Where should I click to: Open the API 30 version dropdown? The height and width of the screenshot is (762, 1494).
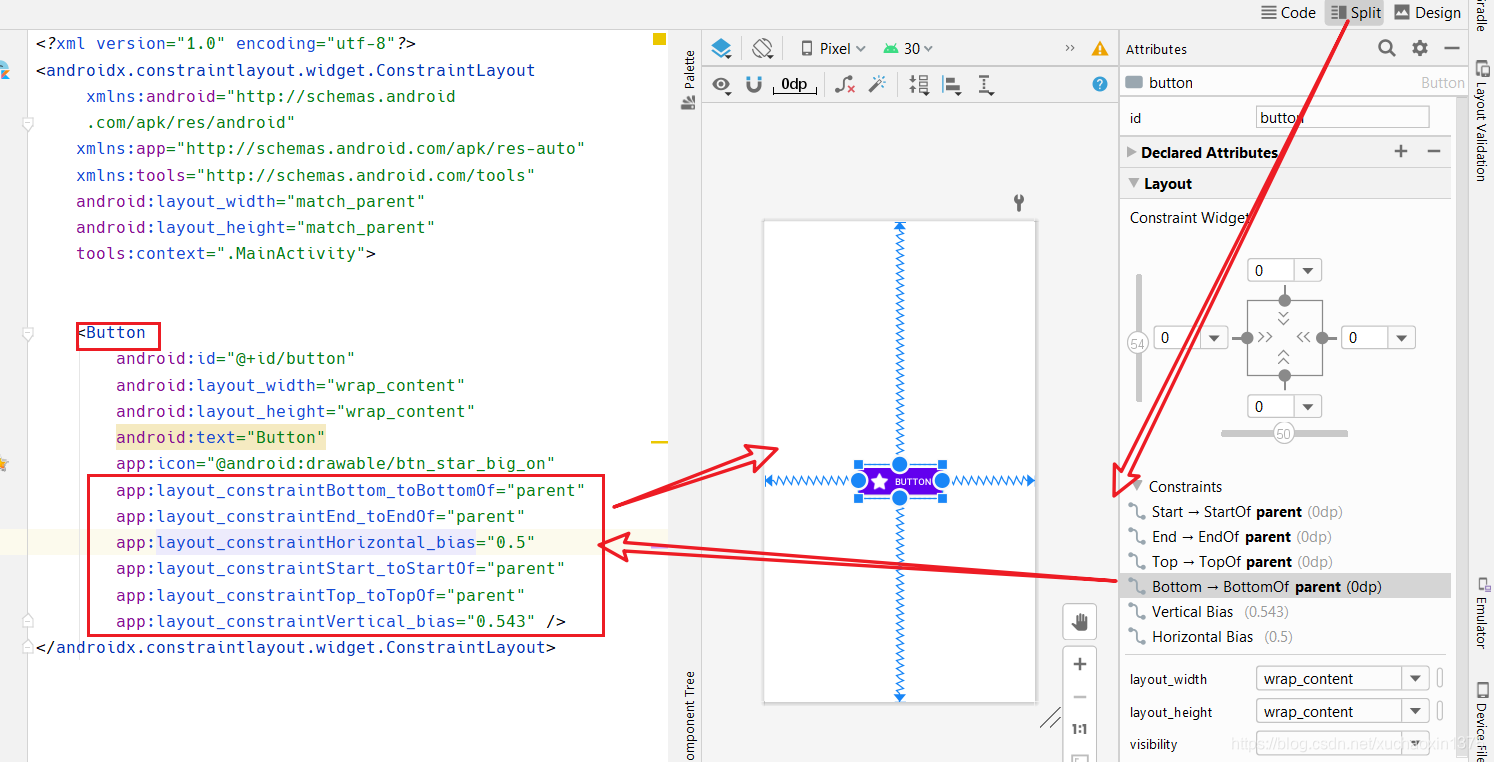(908, 48)
